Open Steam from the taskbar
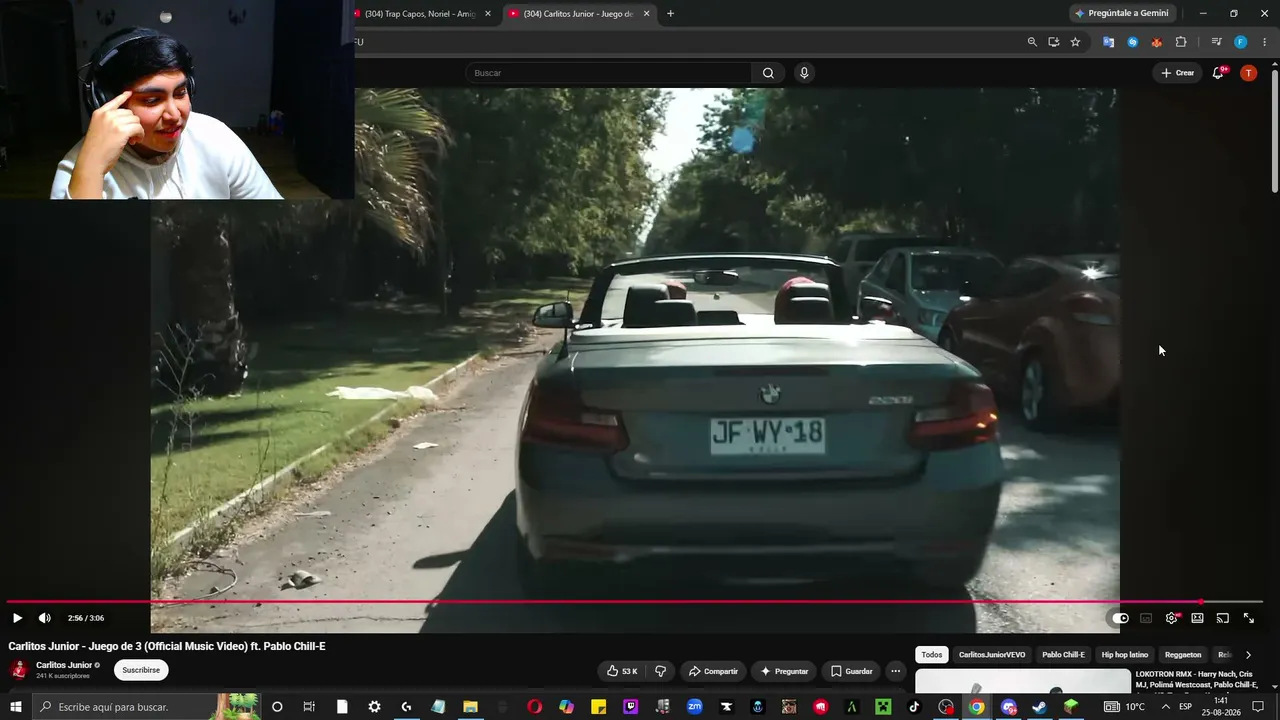The width and height of the screenshot is (1280, 720). click(1039, 707)
